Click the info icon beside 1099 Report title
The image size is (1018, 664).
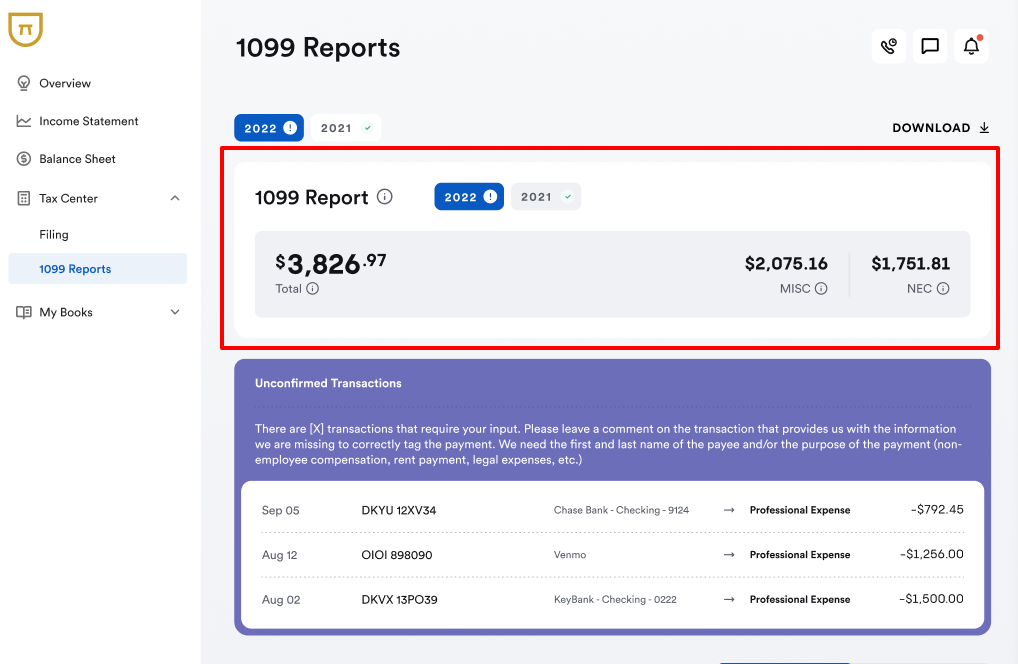click(x=385, y=197)
